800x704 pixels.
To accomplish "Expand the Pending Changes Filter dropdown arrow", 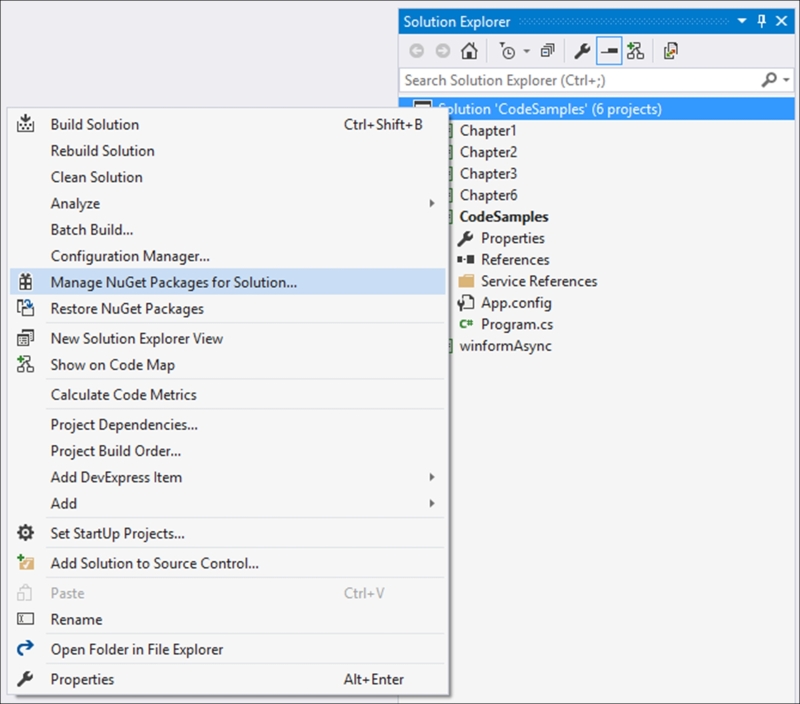I will (527, 51).
